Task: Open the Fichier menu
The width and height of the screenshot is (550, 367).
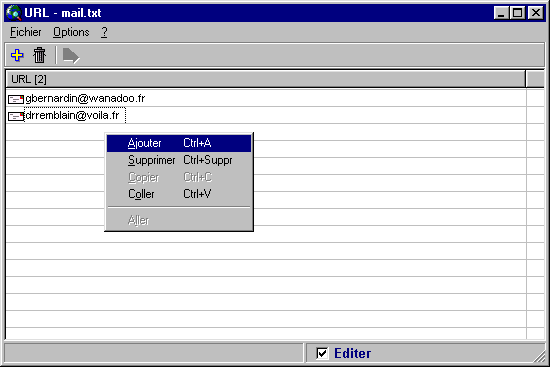Action: point(26,32)
